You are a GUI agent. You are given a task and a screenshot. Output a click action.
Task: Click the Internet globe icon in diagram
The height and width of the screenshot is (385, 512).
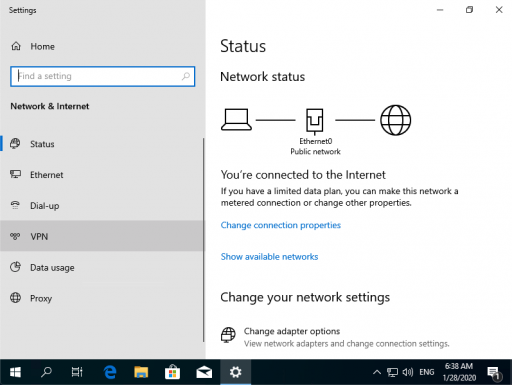tap(396, 120)
